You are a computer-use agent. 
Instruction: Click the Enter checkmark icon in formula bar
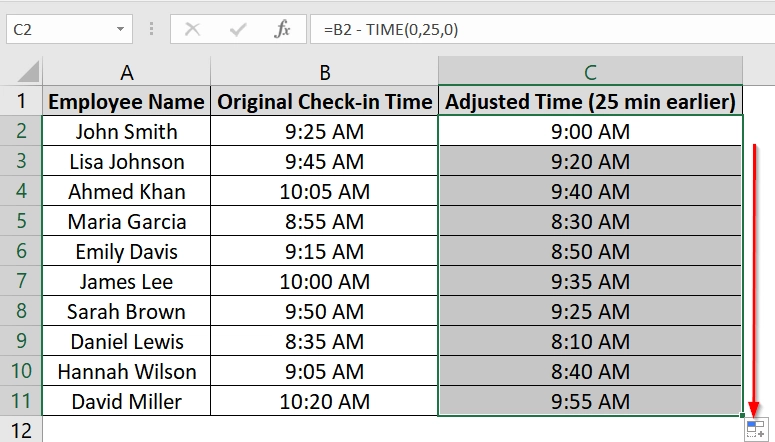238,29
